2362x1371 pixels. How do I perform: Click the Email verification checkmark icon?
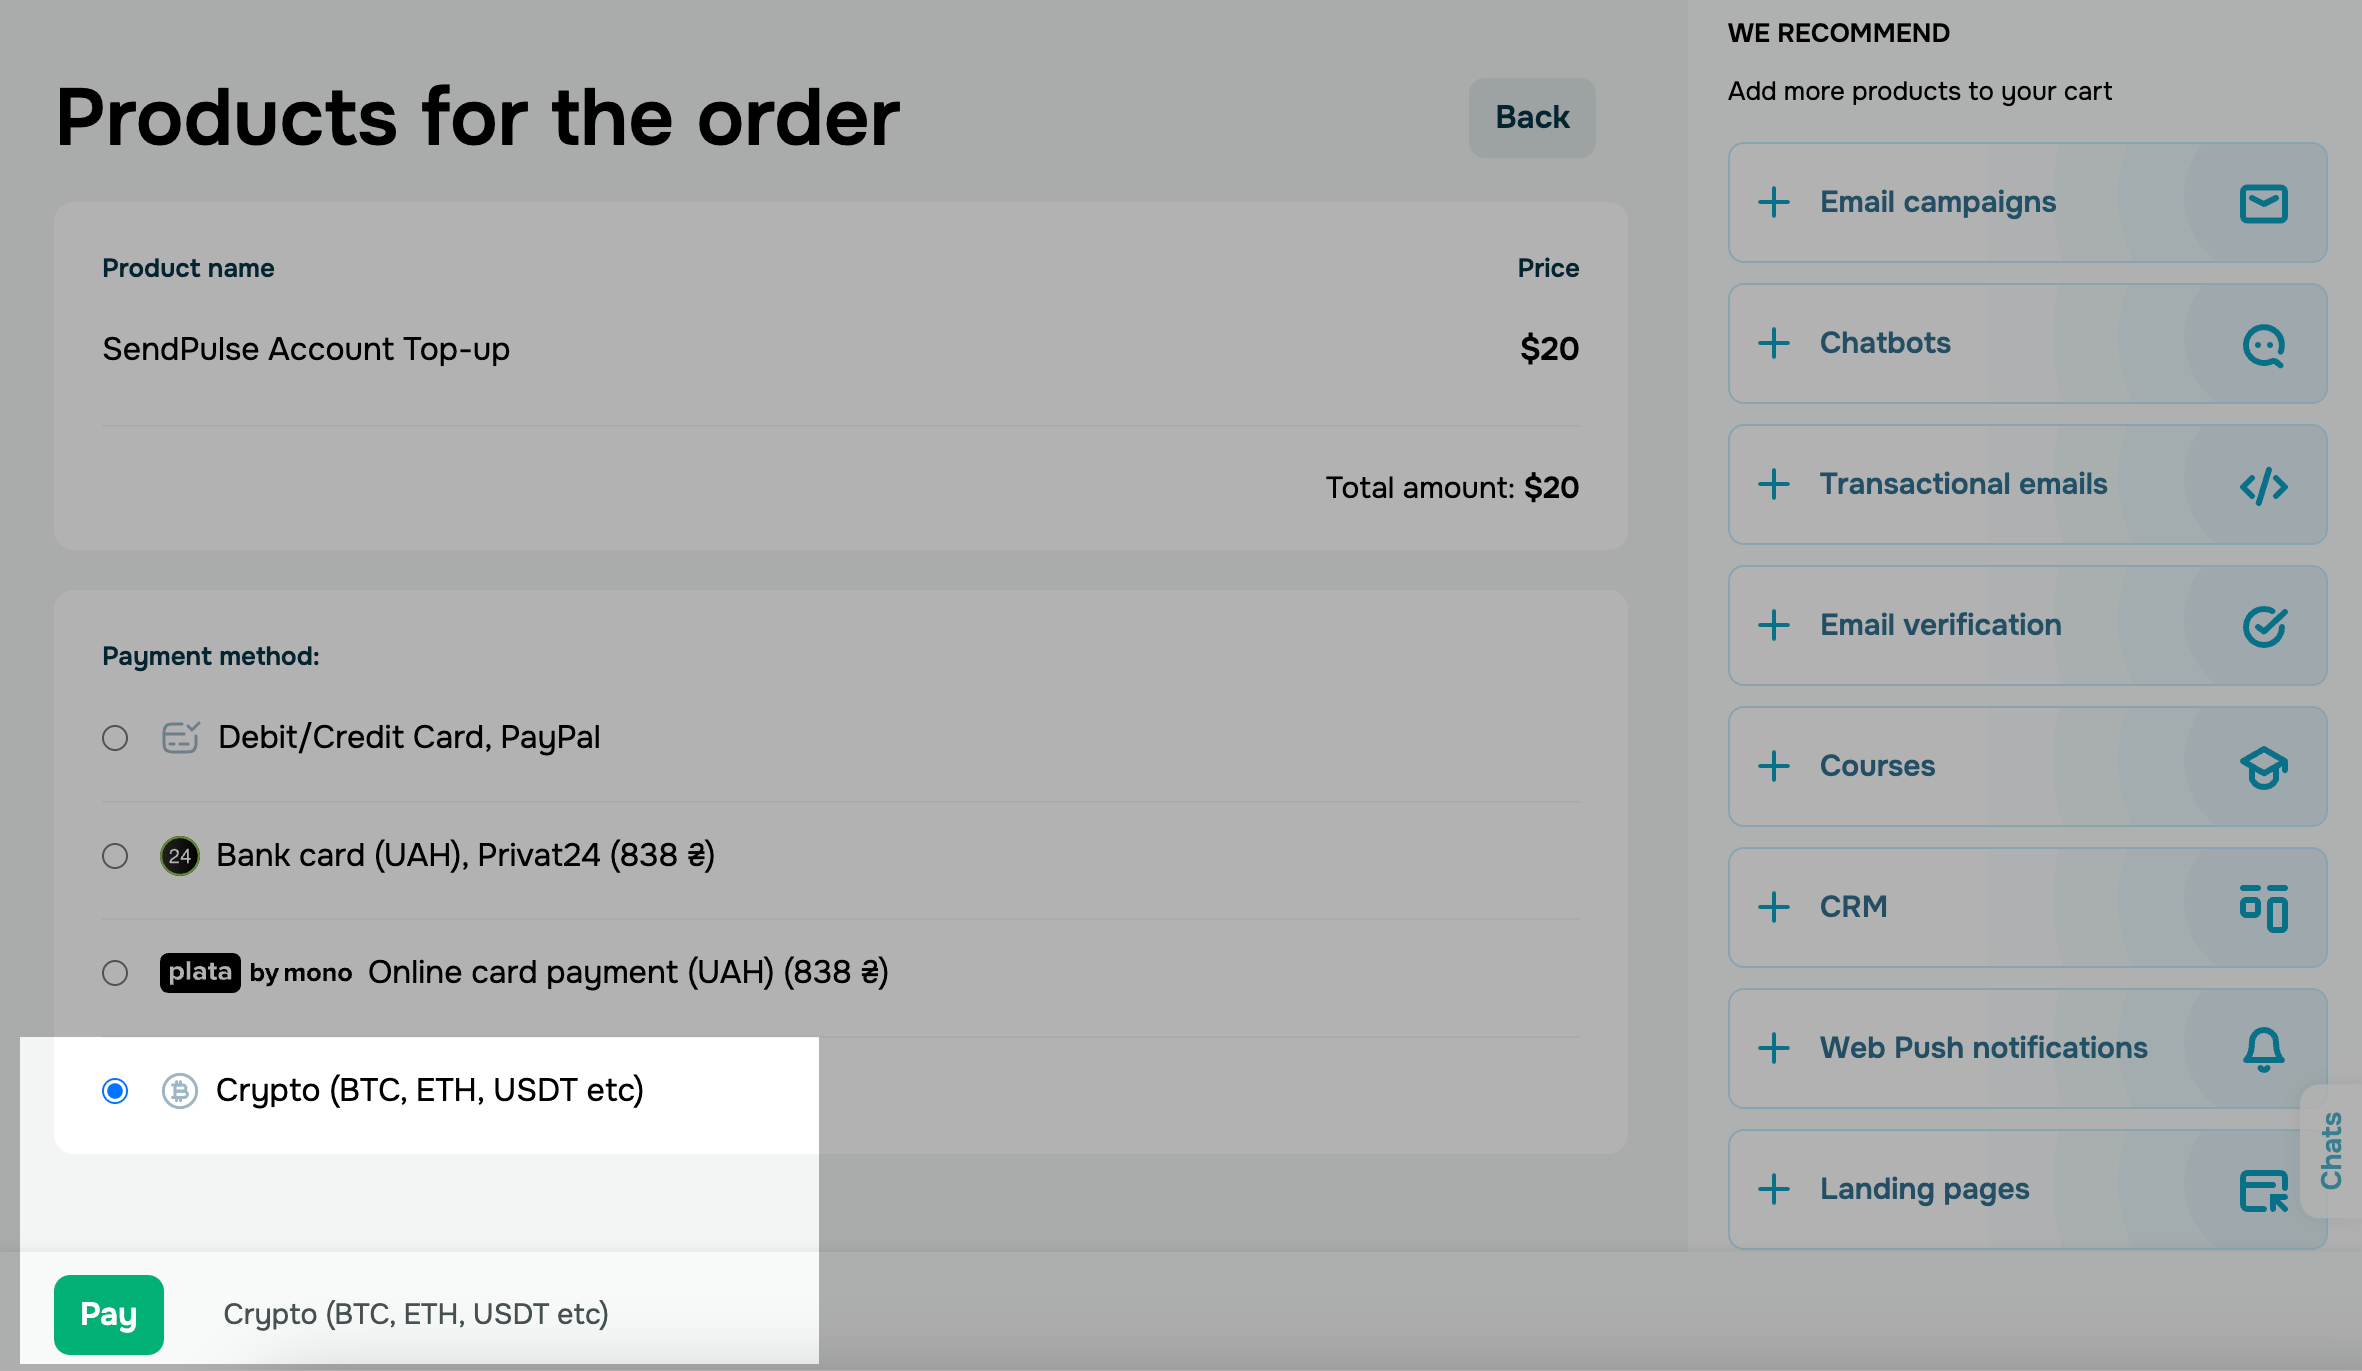coord(2263,627)
